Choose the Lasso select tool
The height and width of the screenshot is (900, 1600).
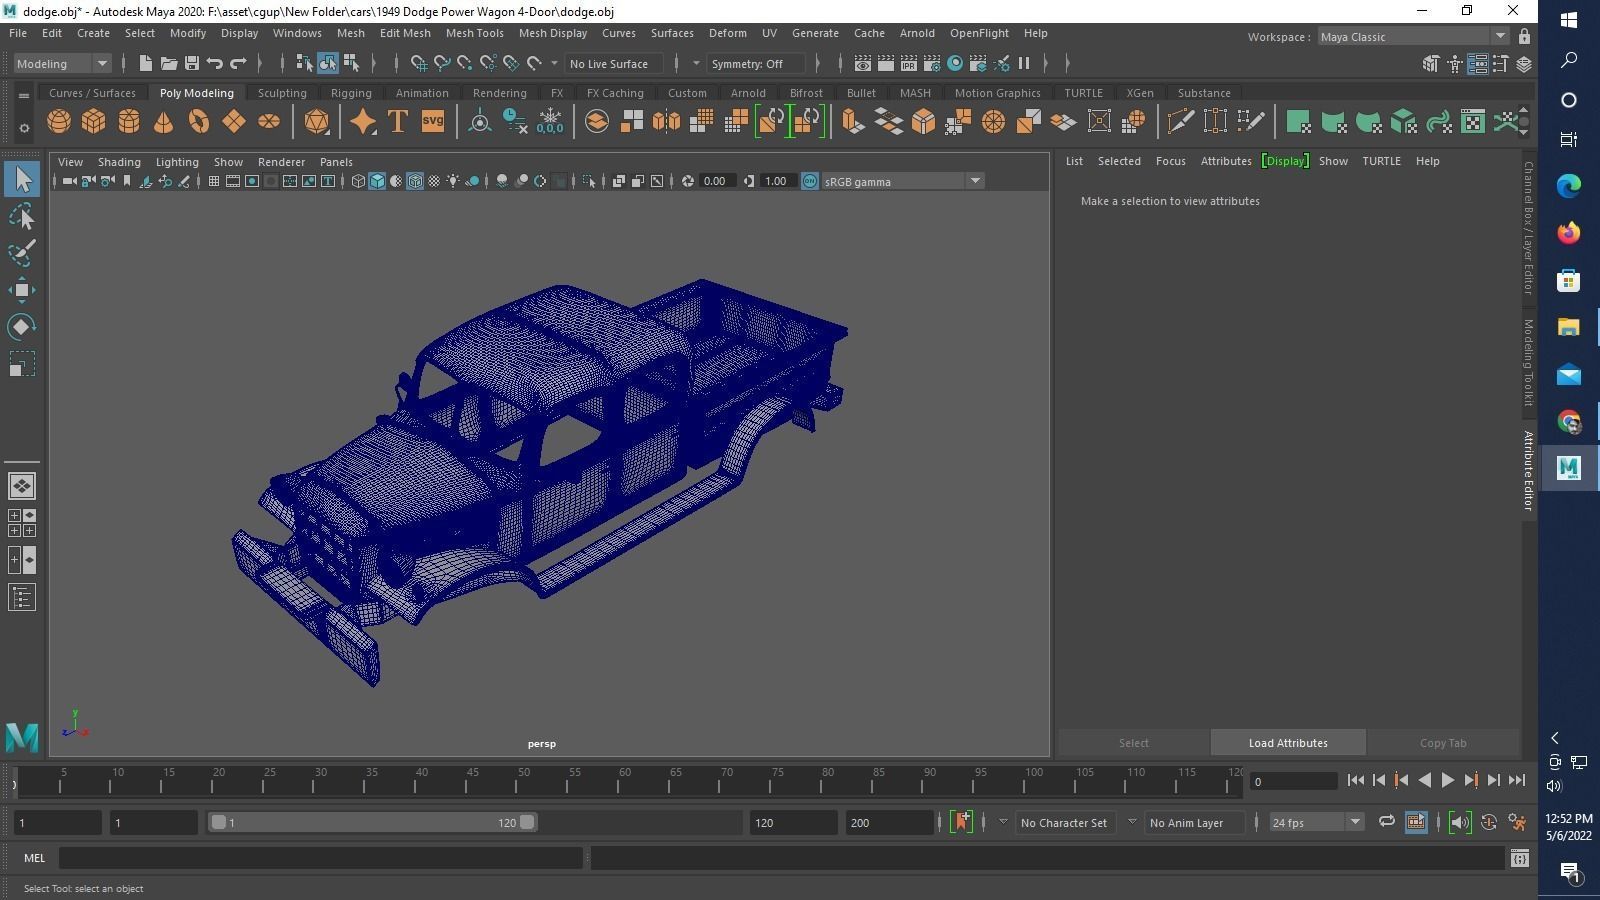click(x=22, y=216)
